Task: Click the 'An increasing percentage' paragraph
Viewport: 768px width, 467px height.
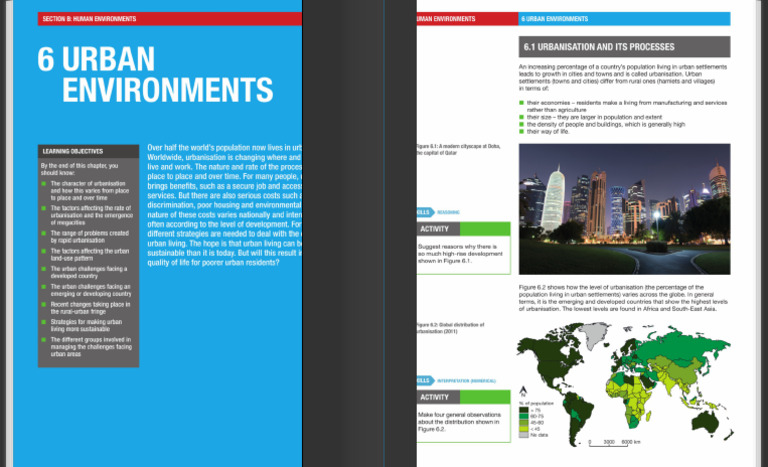Action: pyautogui.click(x=623, y=77)
